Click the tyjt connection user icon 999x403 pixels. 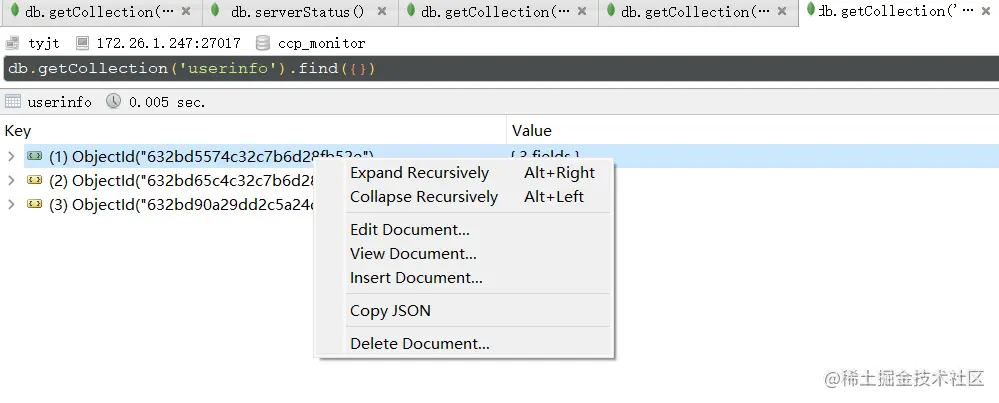[x=13, y=44]
